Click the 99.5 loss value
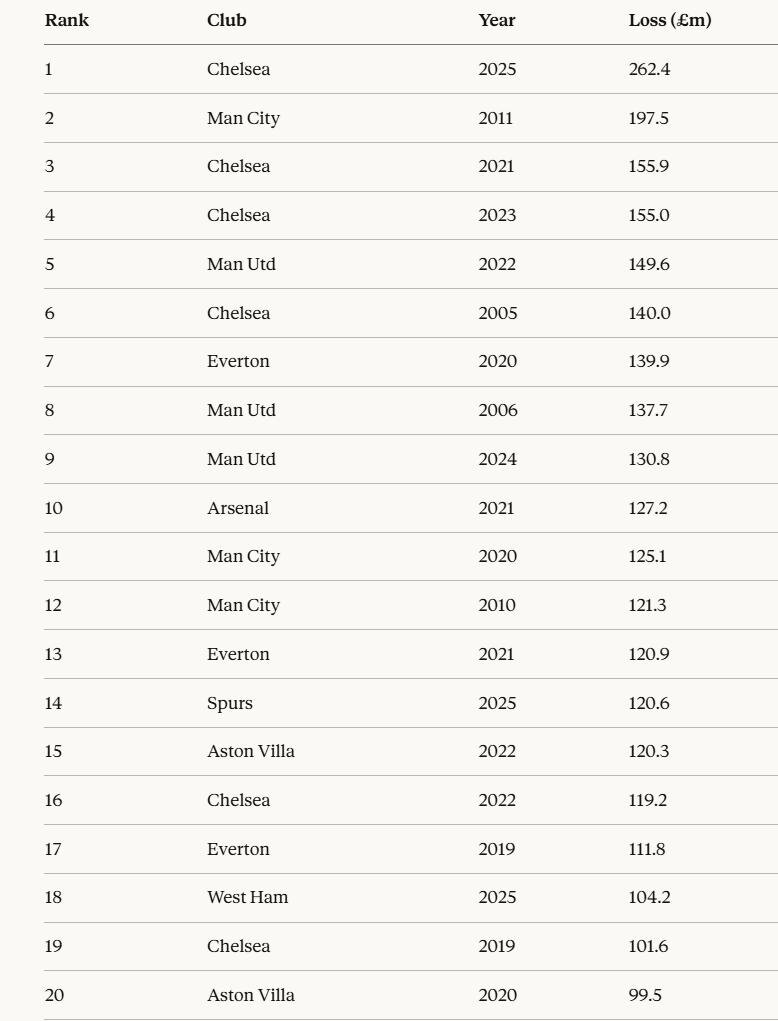Image resolution: width=778 pixels, height=1021 pixels. 645,995
